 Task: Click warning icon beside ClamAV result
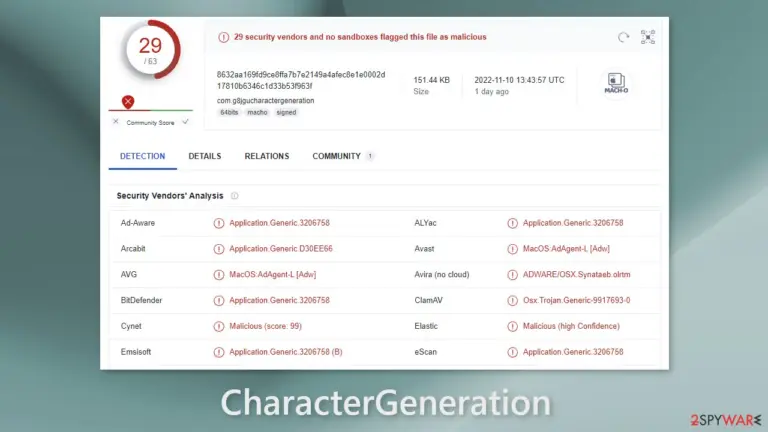(x=512, y=300)
